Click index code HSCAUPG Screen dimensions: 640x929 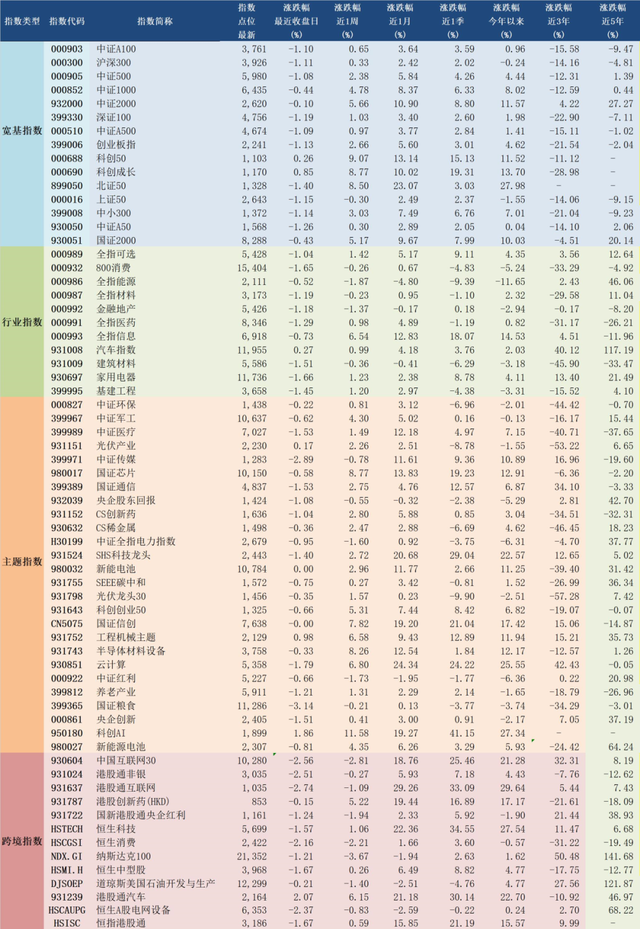[x=66, y=910]
